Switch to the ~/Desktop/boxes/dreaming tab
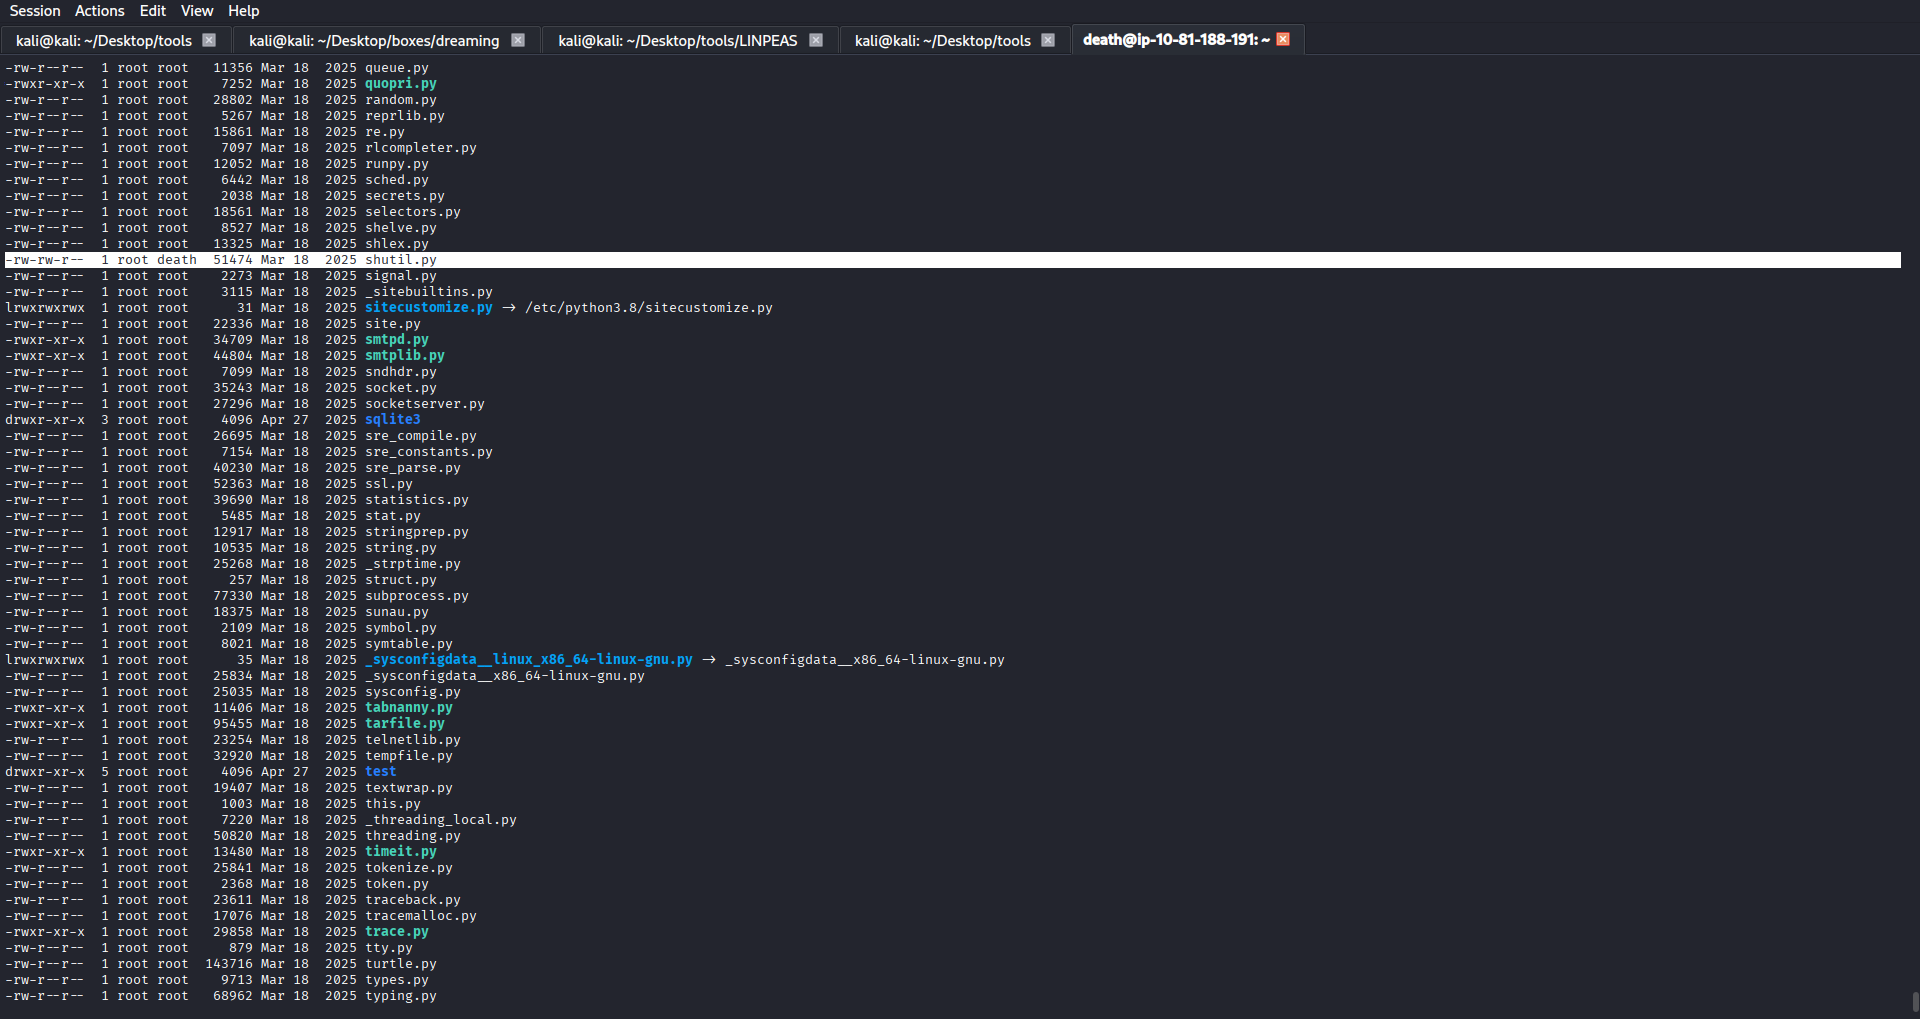 tap(374, 41)
